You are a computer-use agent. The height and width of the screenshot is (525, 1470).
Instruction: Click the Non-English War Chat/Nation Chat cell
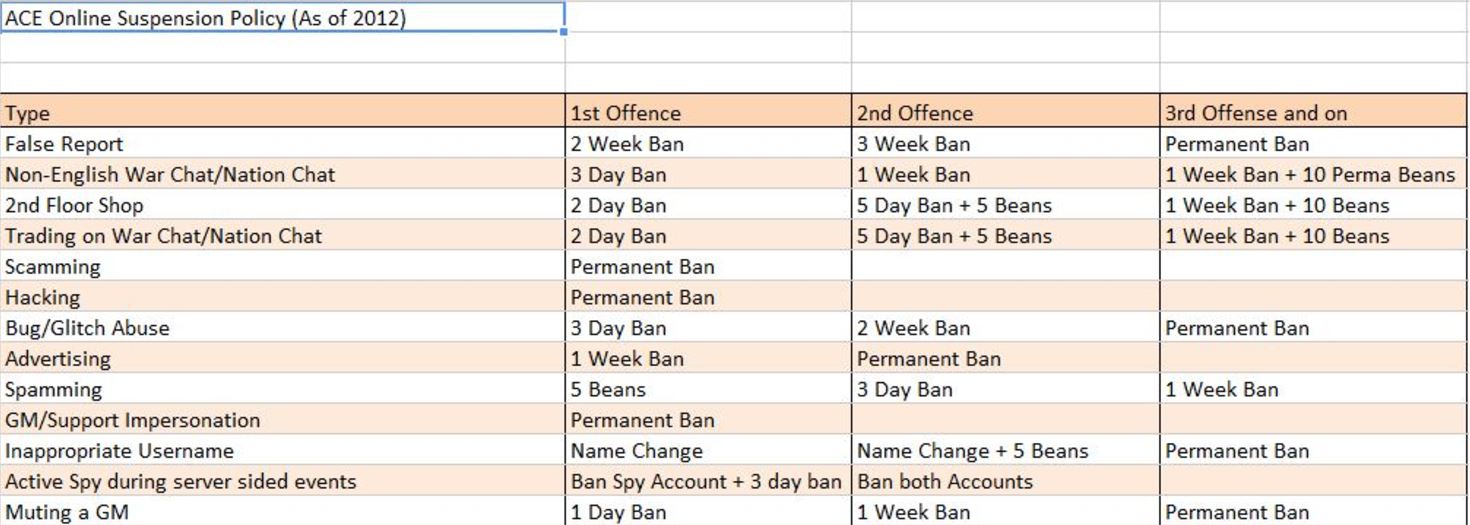pyautogui.click(x=283, y=174)
